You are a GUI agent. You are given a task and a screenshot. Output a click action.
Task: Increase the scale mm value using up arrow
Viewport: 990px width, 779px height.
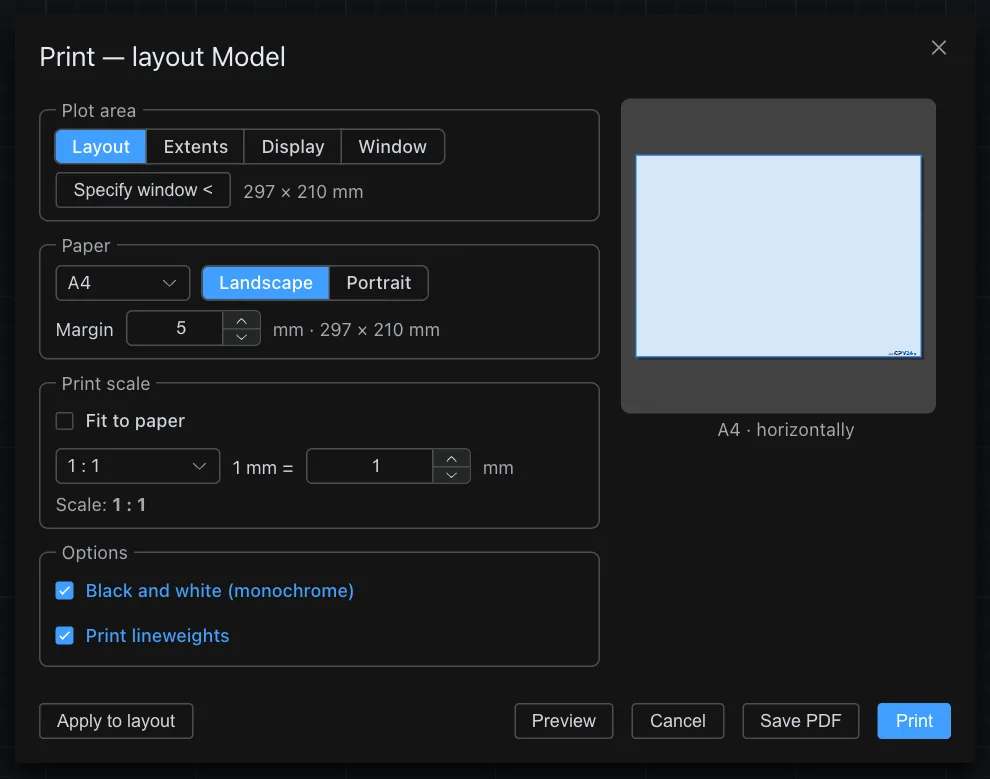click(451, 459)
